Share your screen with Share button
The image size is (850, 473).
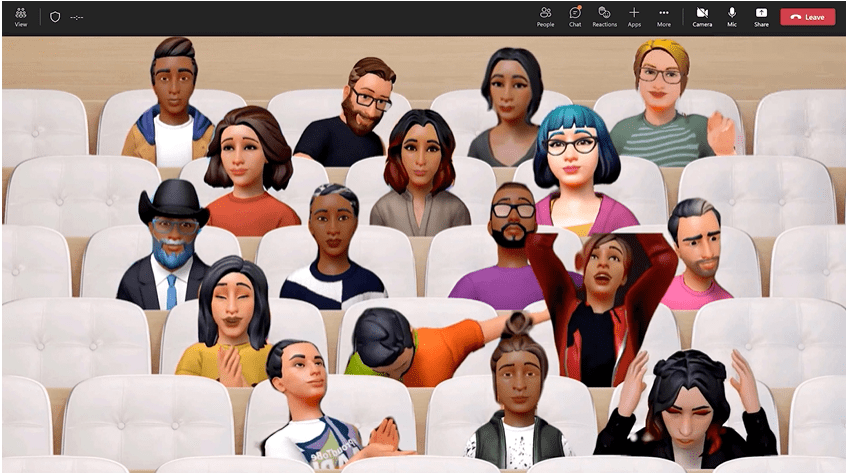tap(761, 16)
